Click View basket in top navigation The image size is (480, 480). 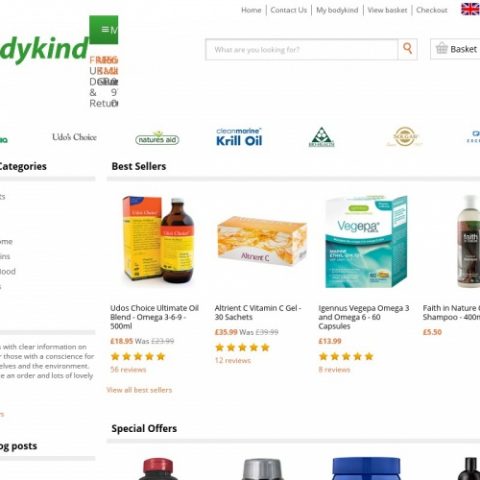[387, 10]
